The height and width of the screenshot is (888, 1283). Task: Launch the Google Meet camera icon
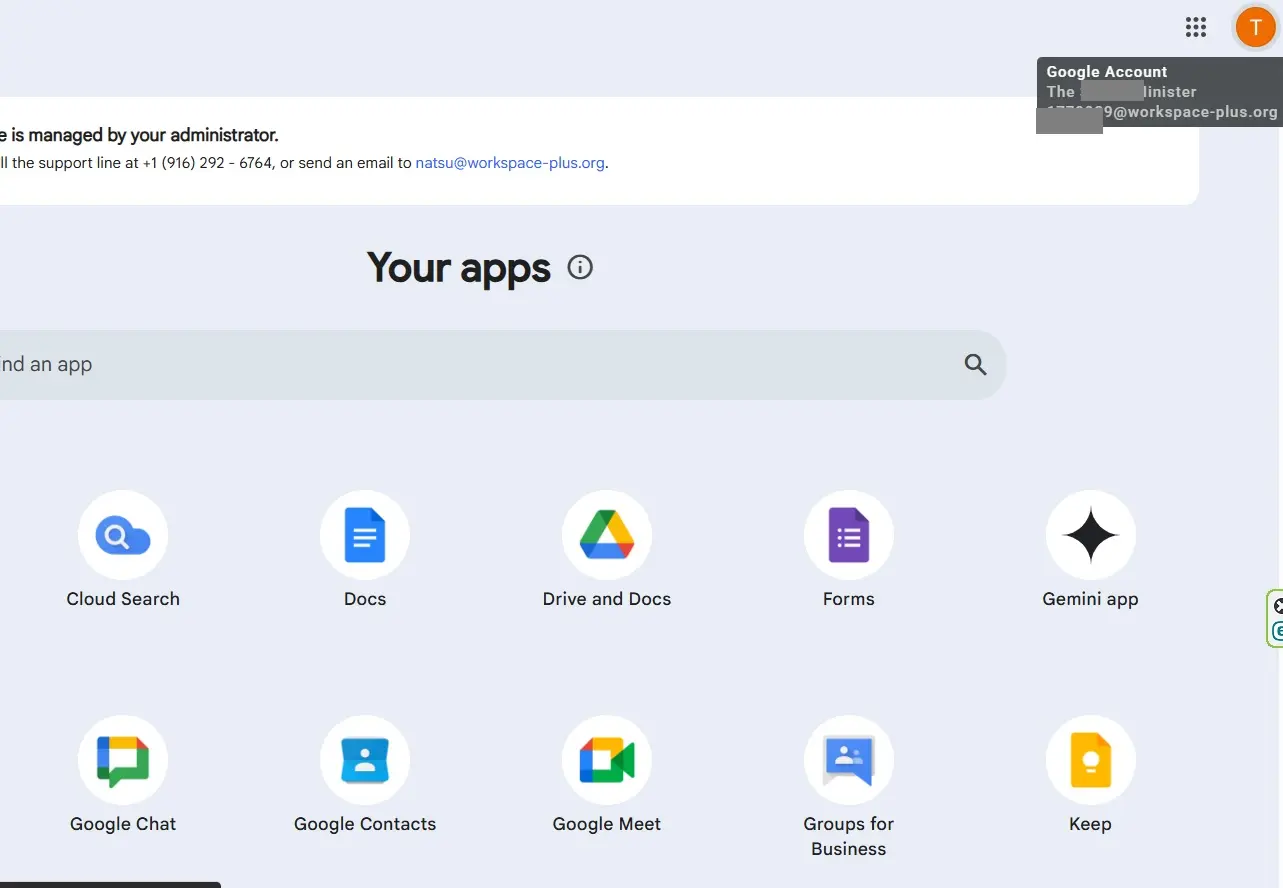pos(607,760)
